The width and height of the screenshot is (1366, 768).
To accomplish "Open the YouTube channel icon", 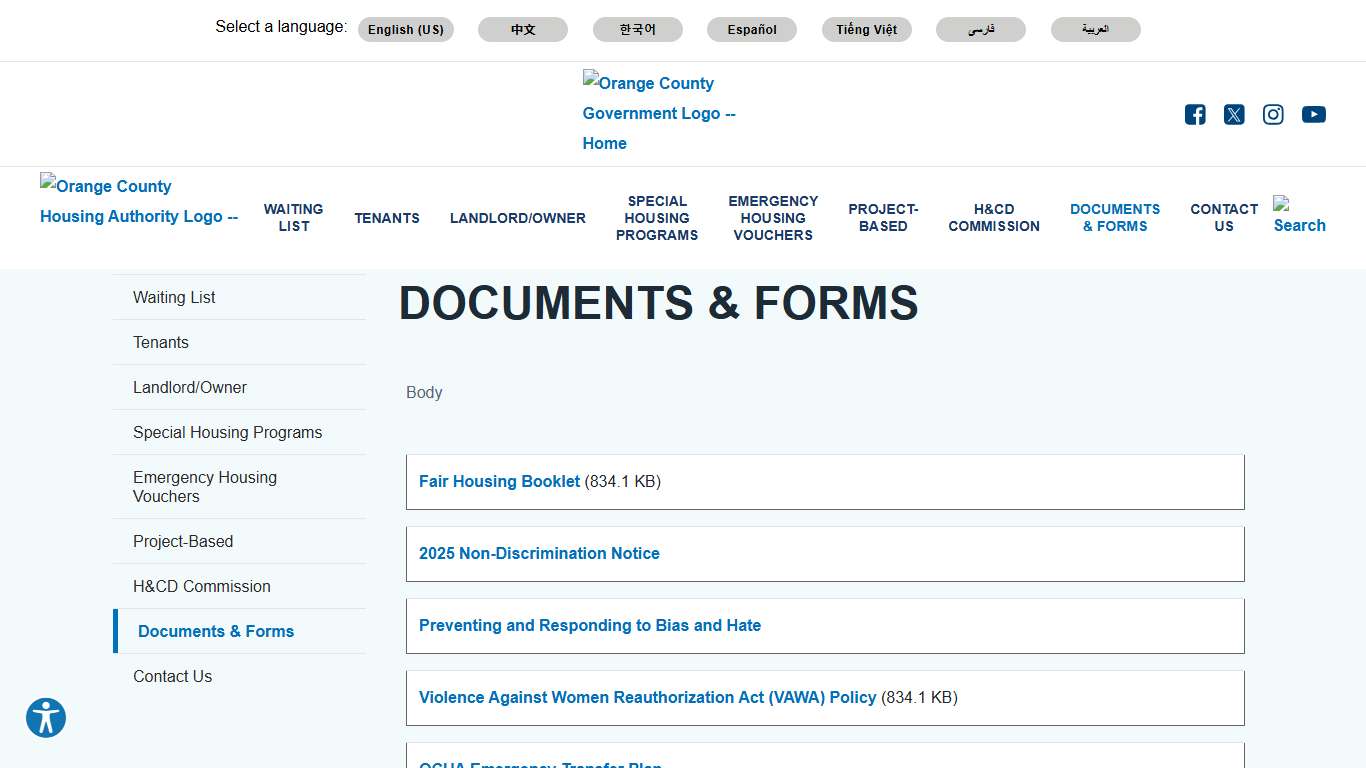I will click(x=1313, y=114).
